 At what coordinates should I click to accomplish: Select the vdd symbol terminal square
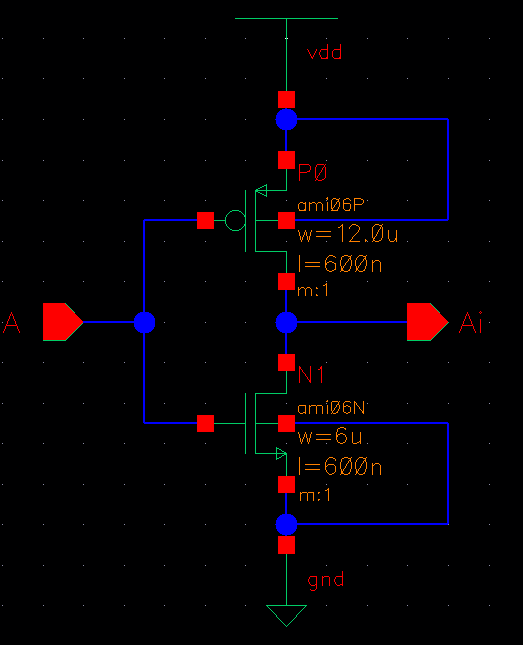286,100
